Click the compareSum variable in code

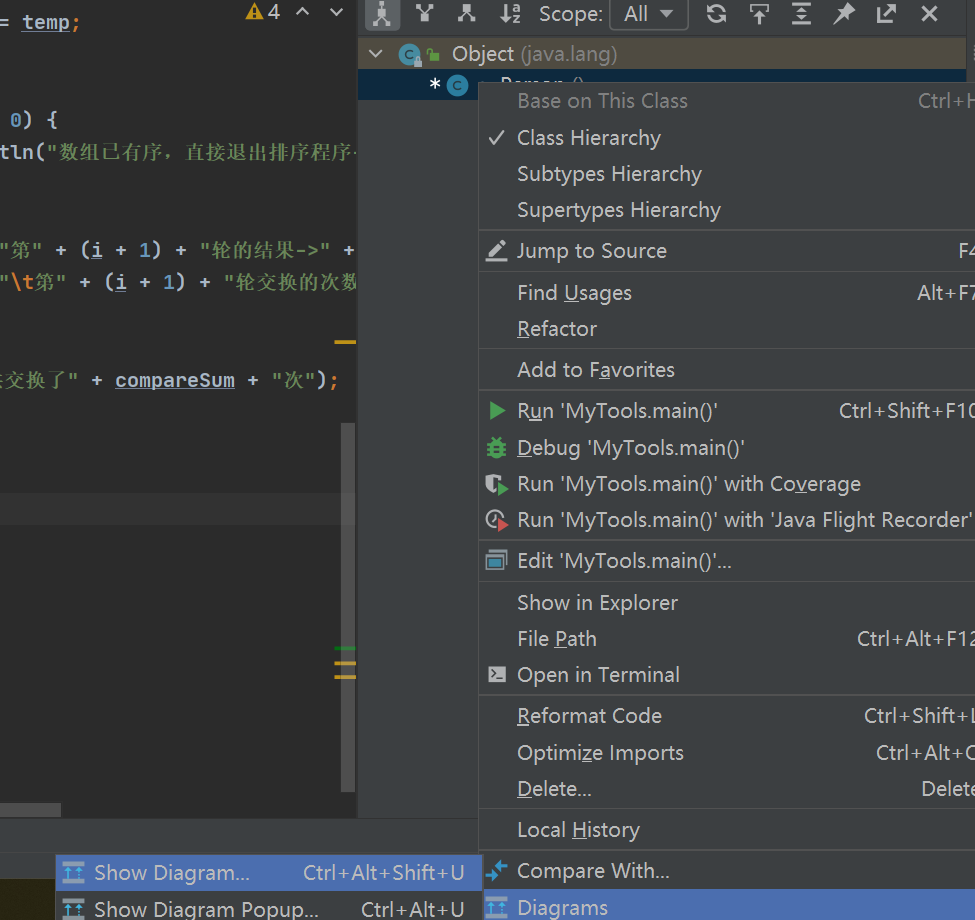pyautogui.click(x=175, y=380)
